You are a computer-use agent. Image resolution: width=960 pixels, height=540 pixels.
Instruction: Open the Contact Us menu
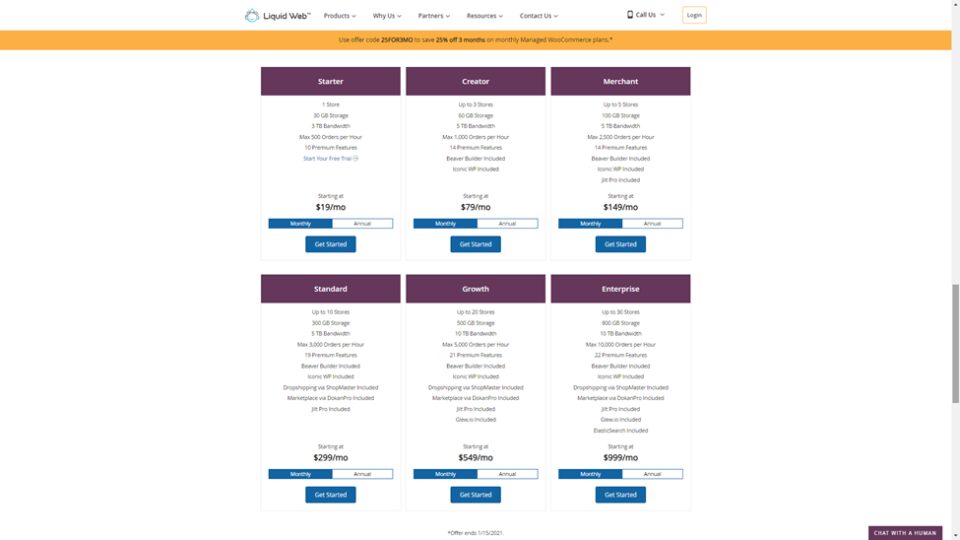pos(539,16)
